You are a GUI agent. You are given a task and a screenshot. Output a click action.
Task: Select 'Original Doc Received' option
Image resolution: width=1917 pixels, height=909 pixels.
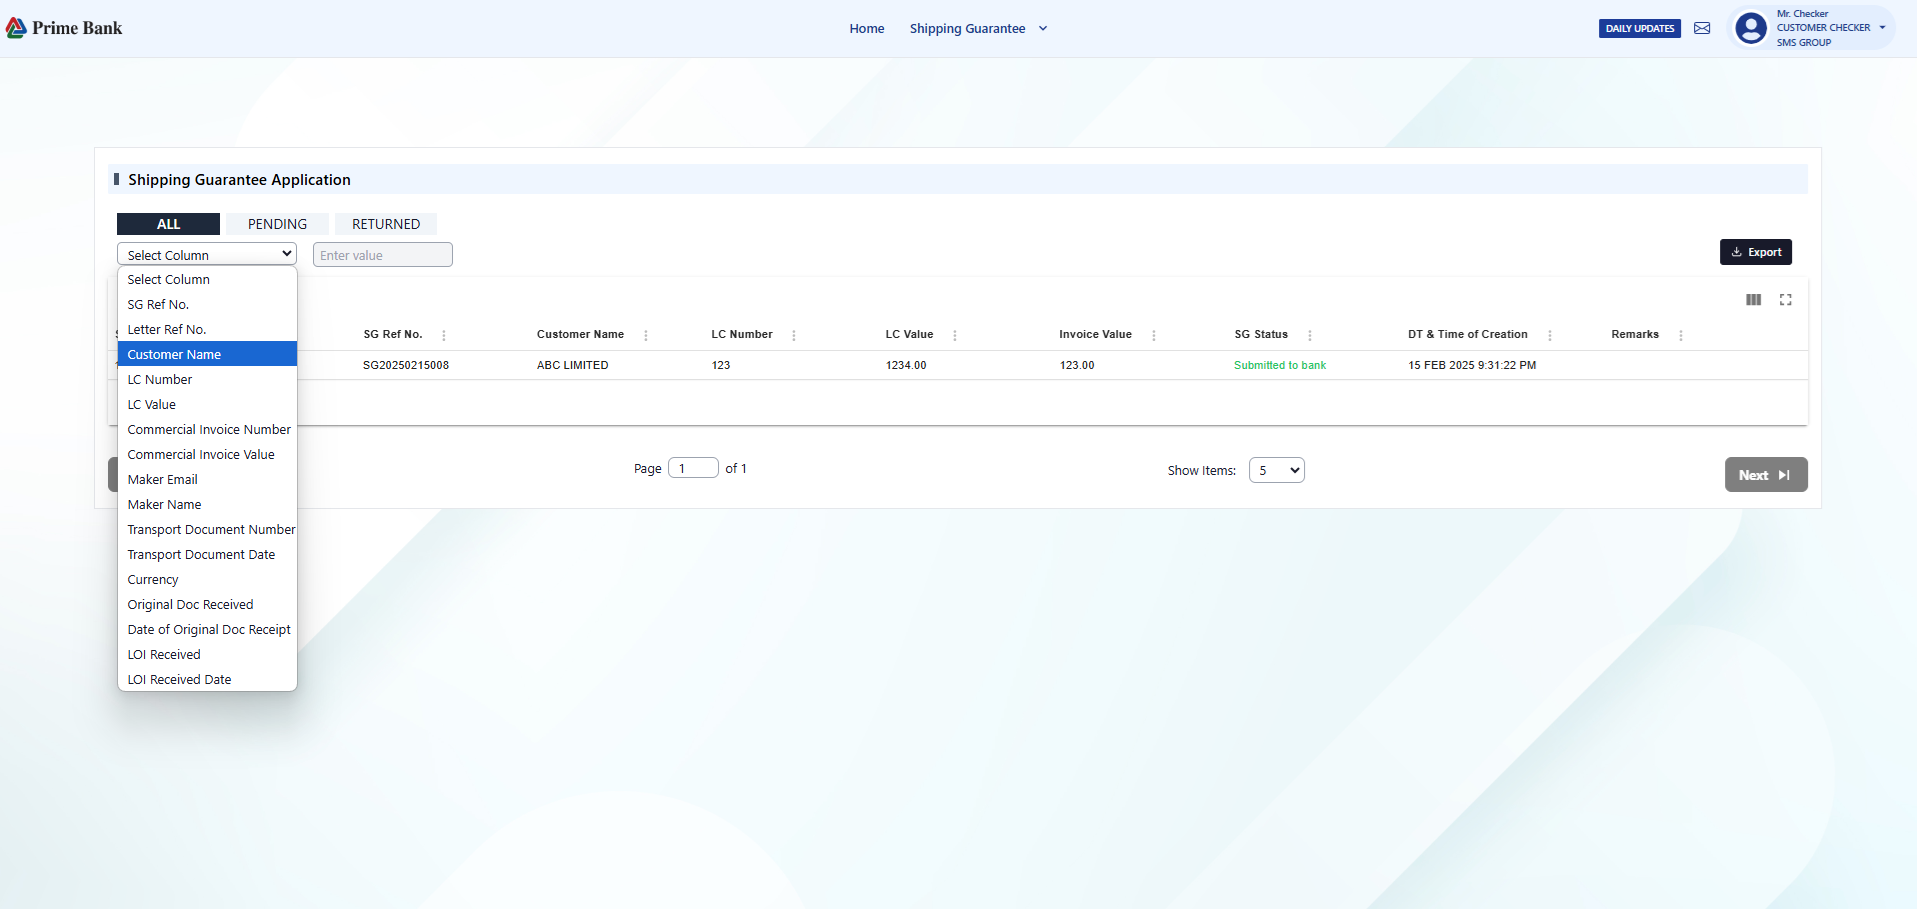click(x=207, y=605)
